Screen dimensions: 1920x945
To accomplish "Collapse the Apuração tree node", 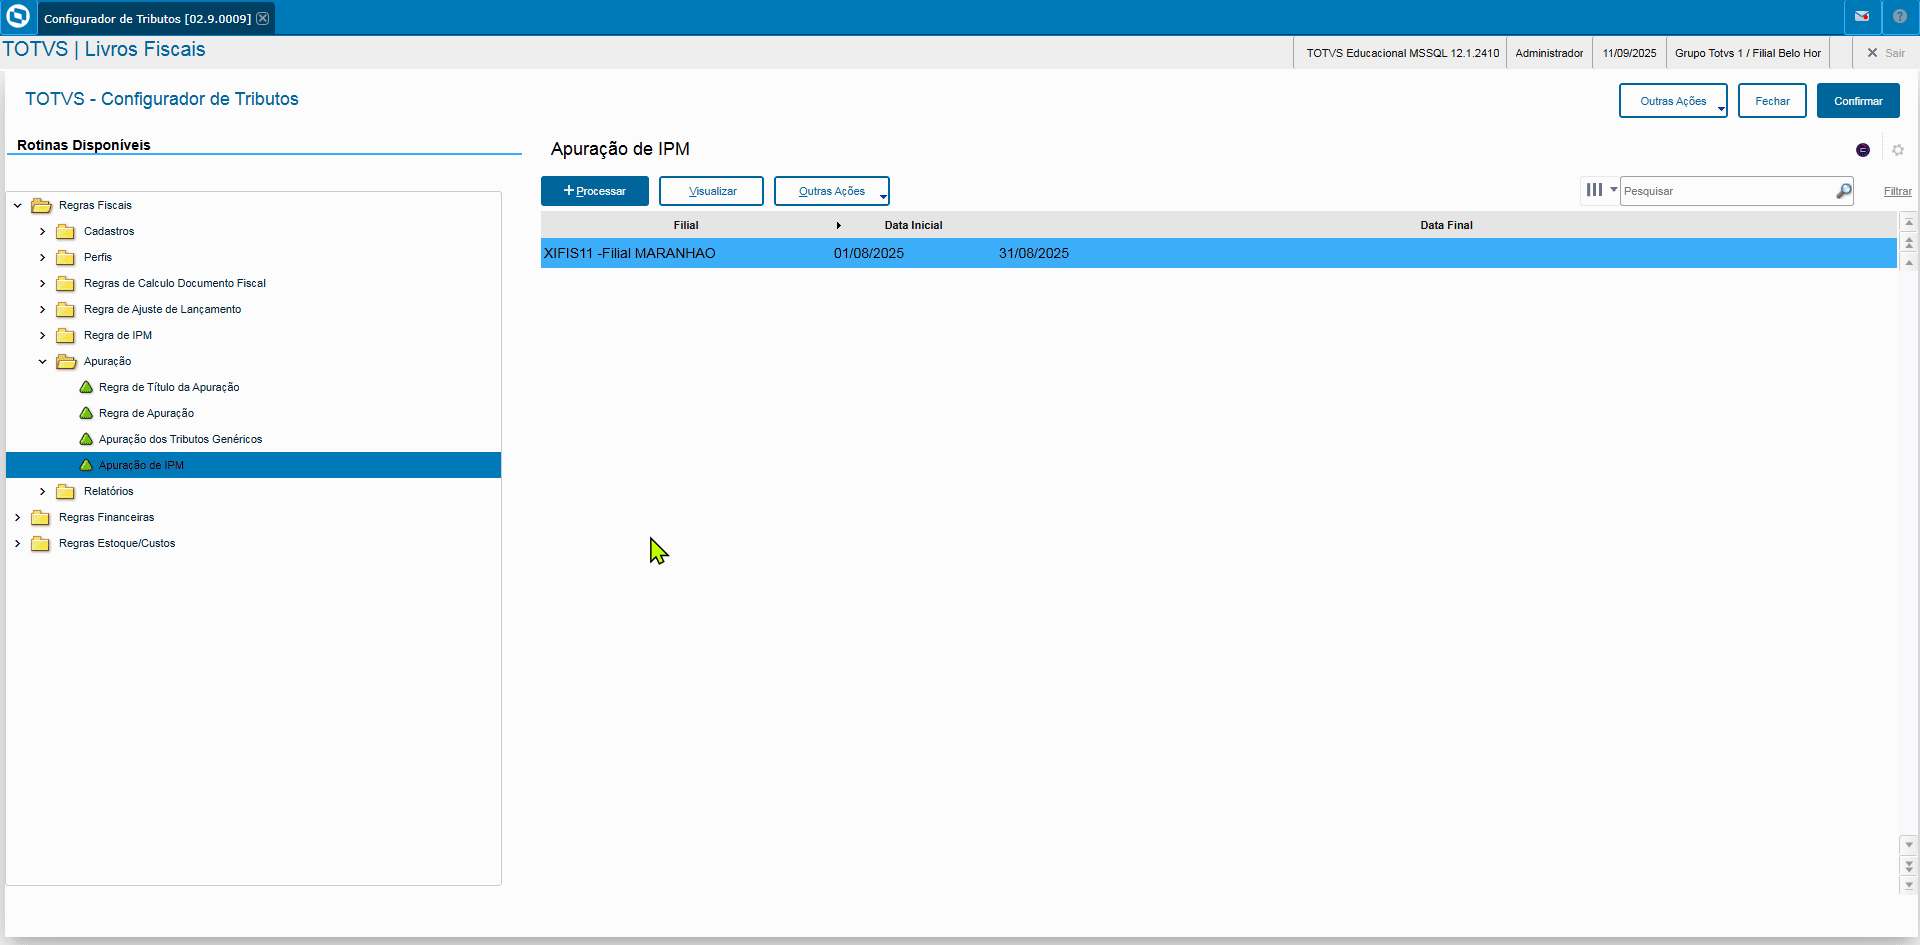I will pos(43,361).
